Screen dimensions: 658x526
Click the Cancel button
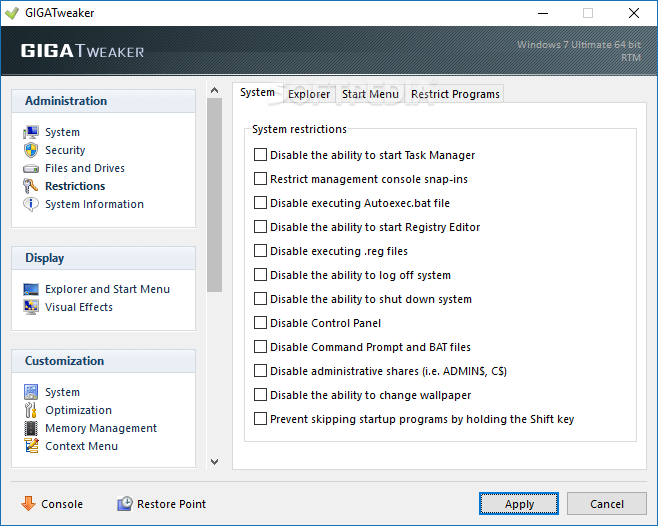[x=606, y=503]
